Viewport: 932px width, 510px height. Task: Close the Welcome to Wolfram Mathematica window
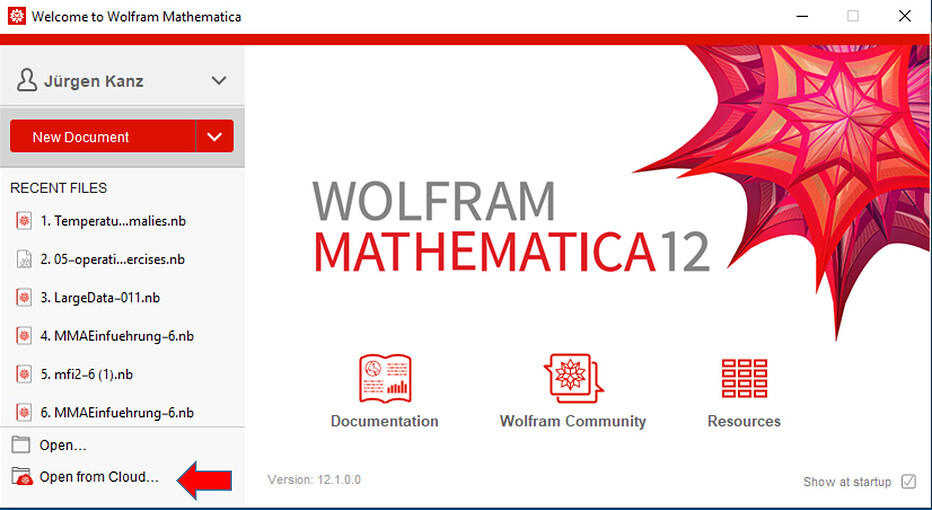point(905,16)
